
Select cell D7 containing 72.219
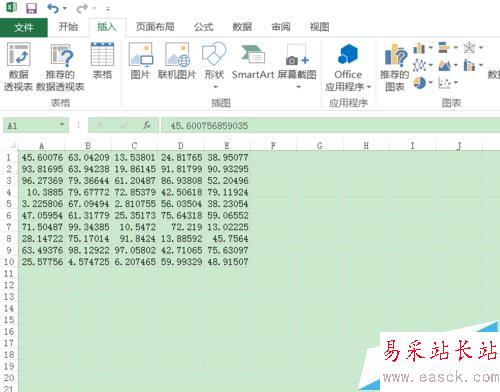181,227
